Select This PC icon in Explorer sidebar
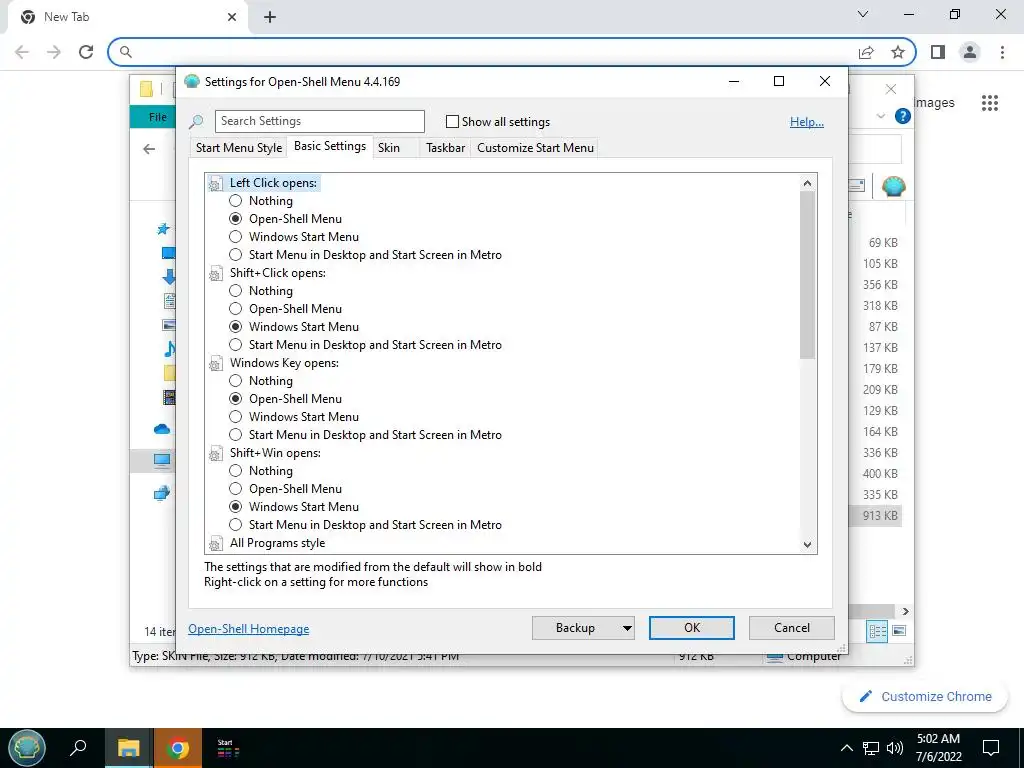 tap(162, 460)
